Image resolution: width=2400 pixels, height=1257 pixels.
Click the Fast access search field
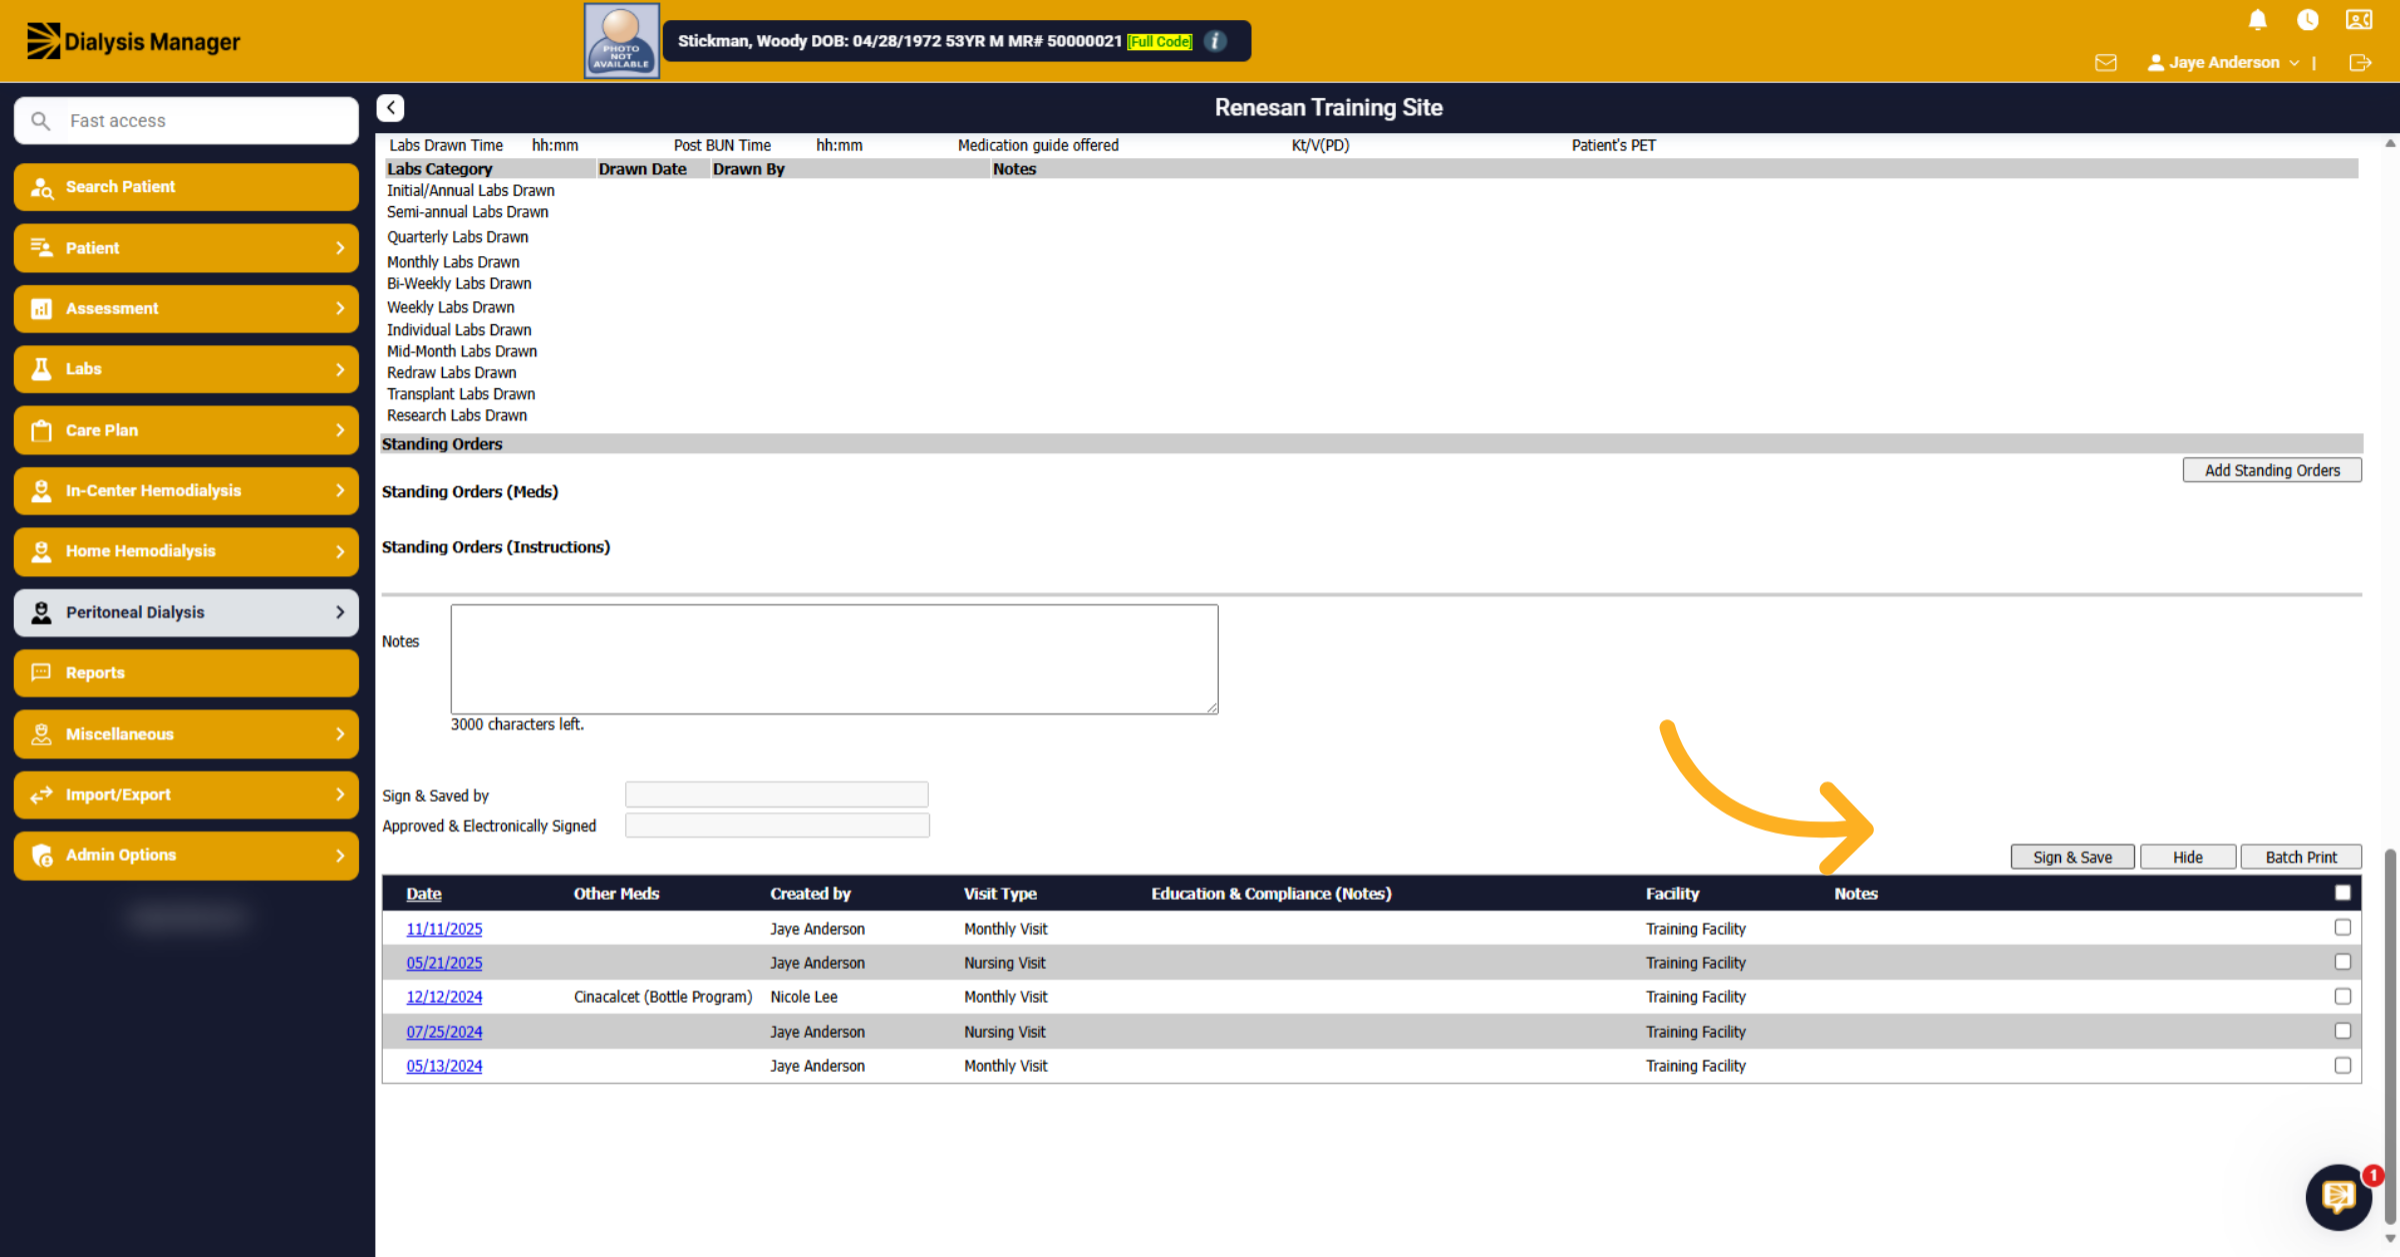[186, 121]
